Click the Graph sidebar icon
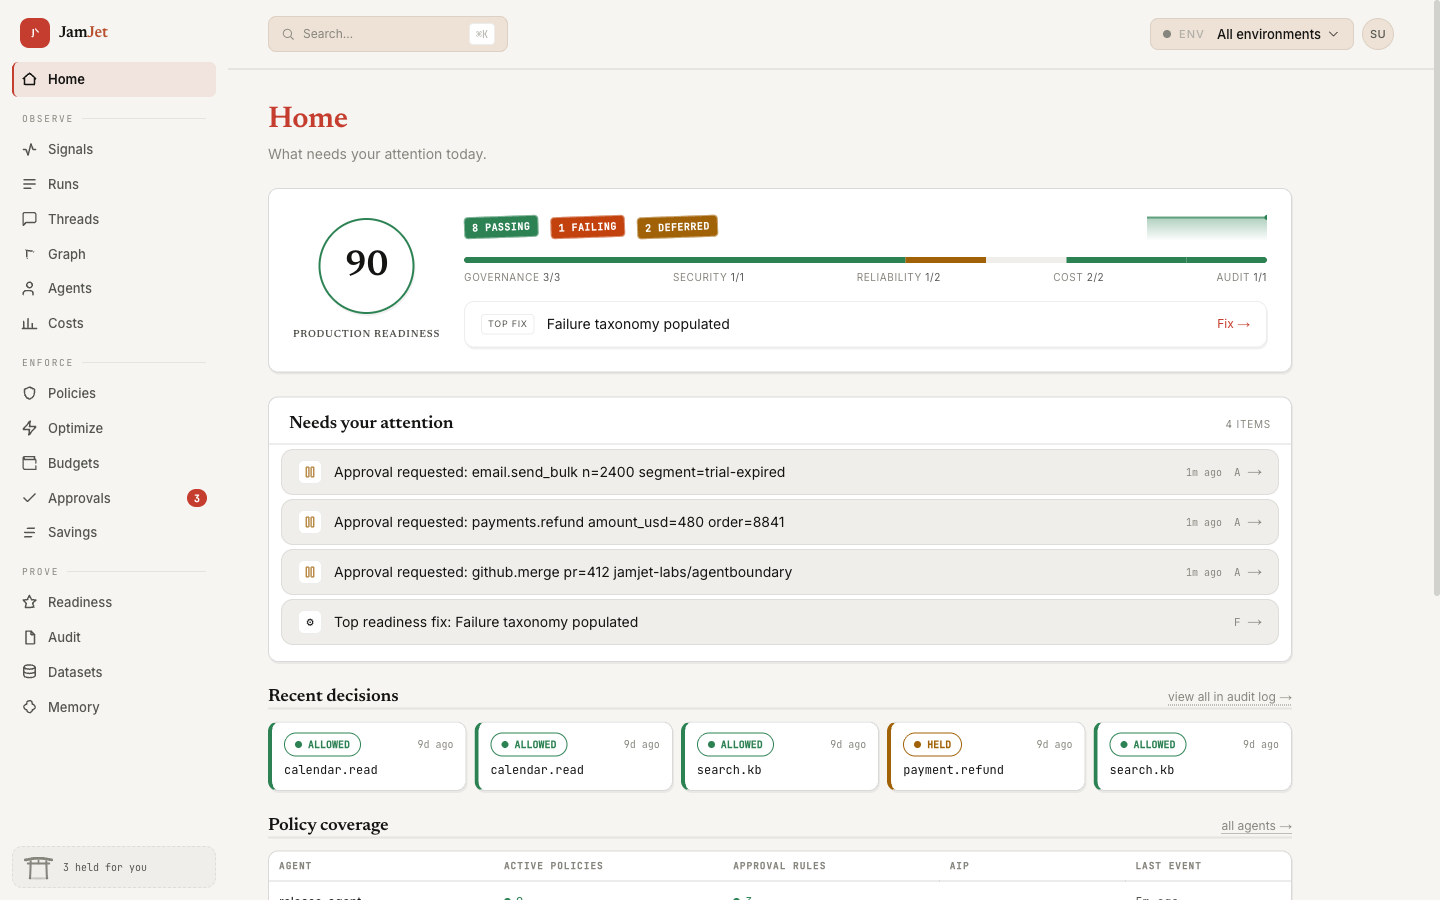The width and height of the screenshot is (1440, 900). coord(30,254)
